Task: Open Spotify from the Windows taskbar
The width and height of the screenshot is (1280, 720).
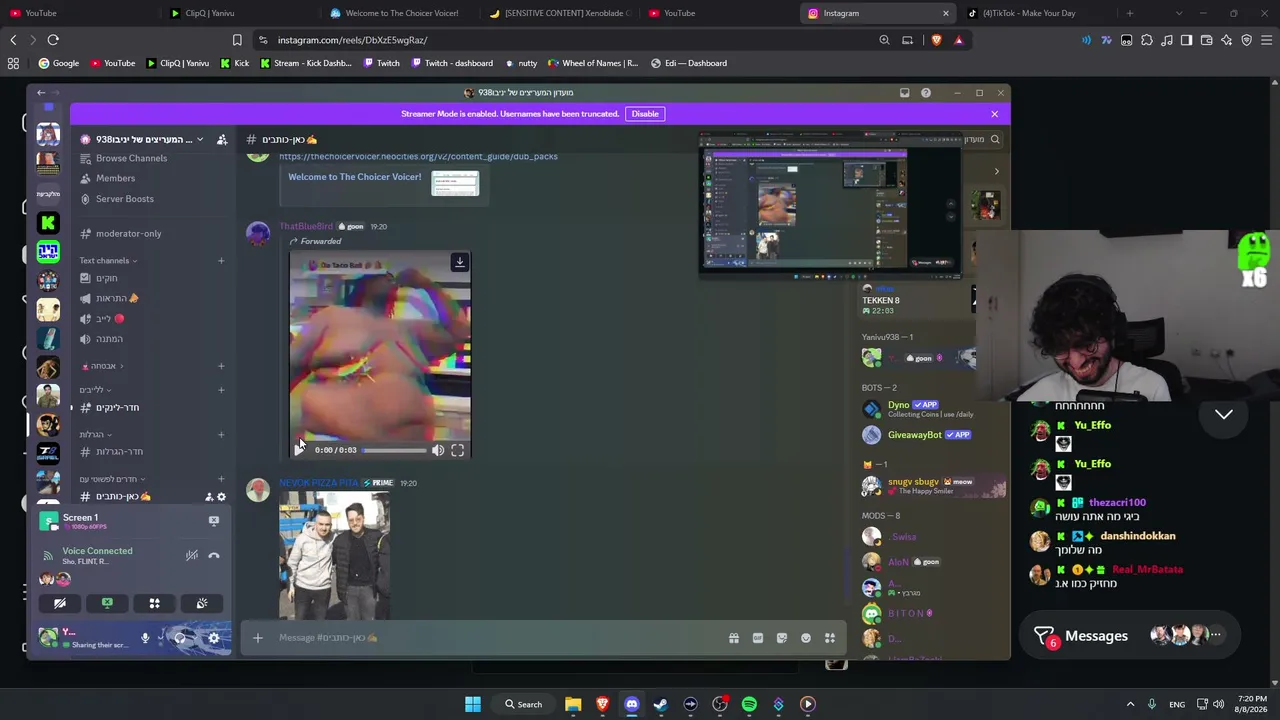Action: coord(749,704)
